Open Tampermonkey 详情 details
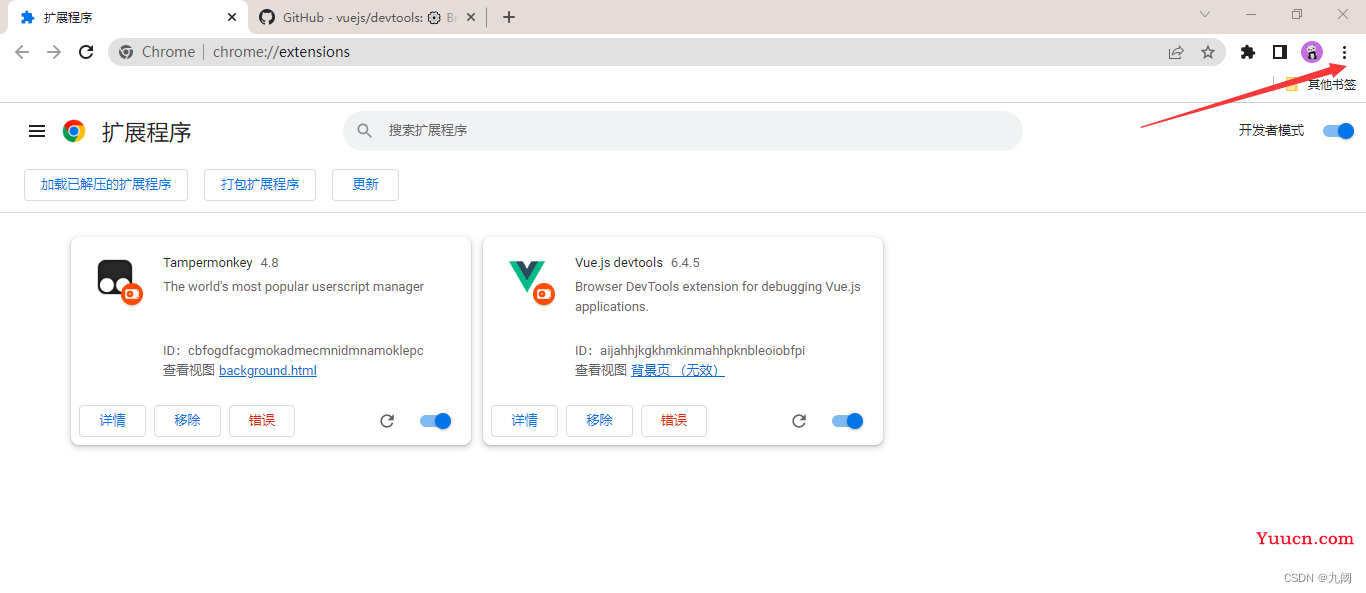Image resolution: width=1366 pixels, height=593 pixels. pos(112,421)
